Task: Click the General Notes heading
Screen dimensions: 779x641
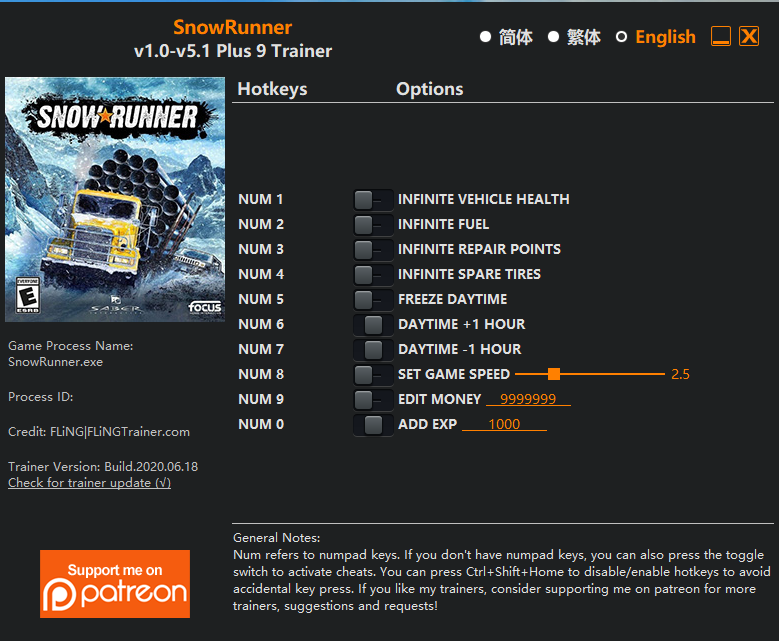Action: (277, 538)
